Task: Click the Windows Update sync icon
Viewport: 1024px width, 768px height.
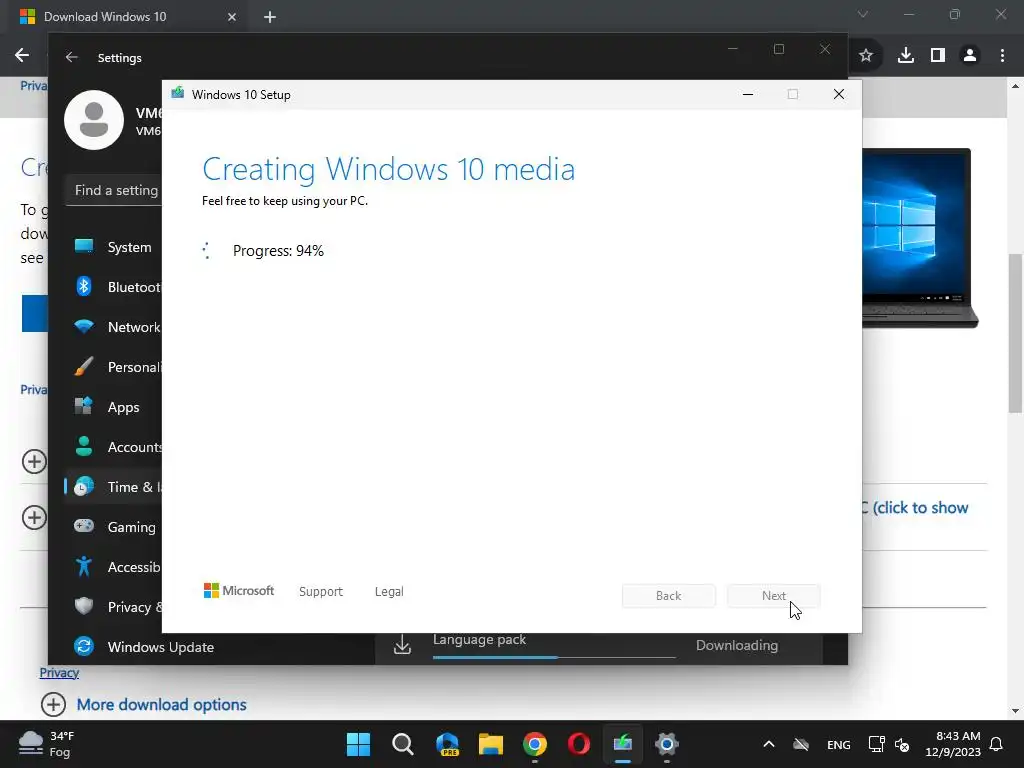Action: (x=84, y=646)
